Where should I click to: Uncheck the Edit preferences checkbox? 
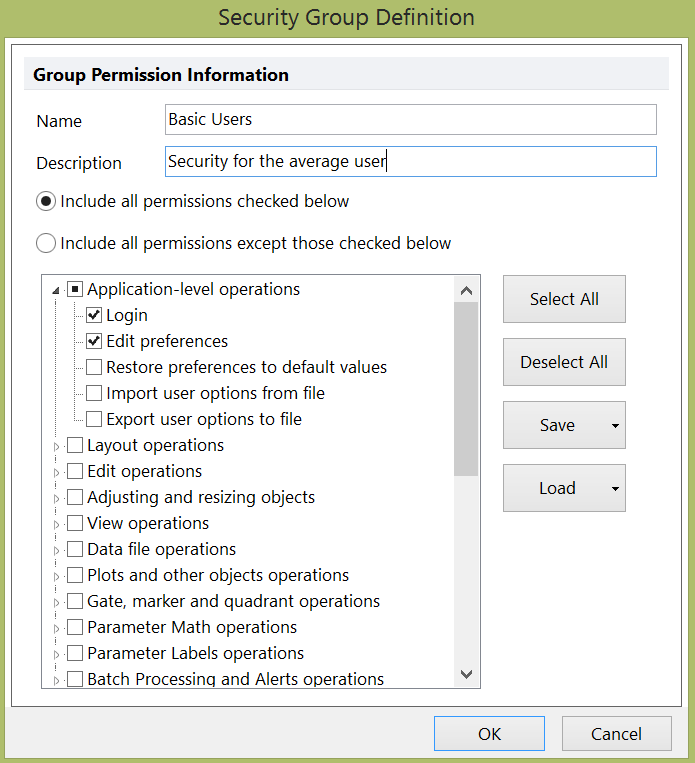pyautogui.click(x=94, y=341)
